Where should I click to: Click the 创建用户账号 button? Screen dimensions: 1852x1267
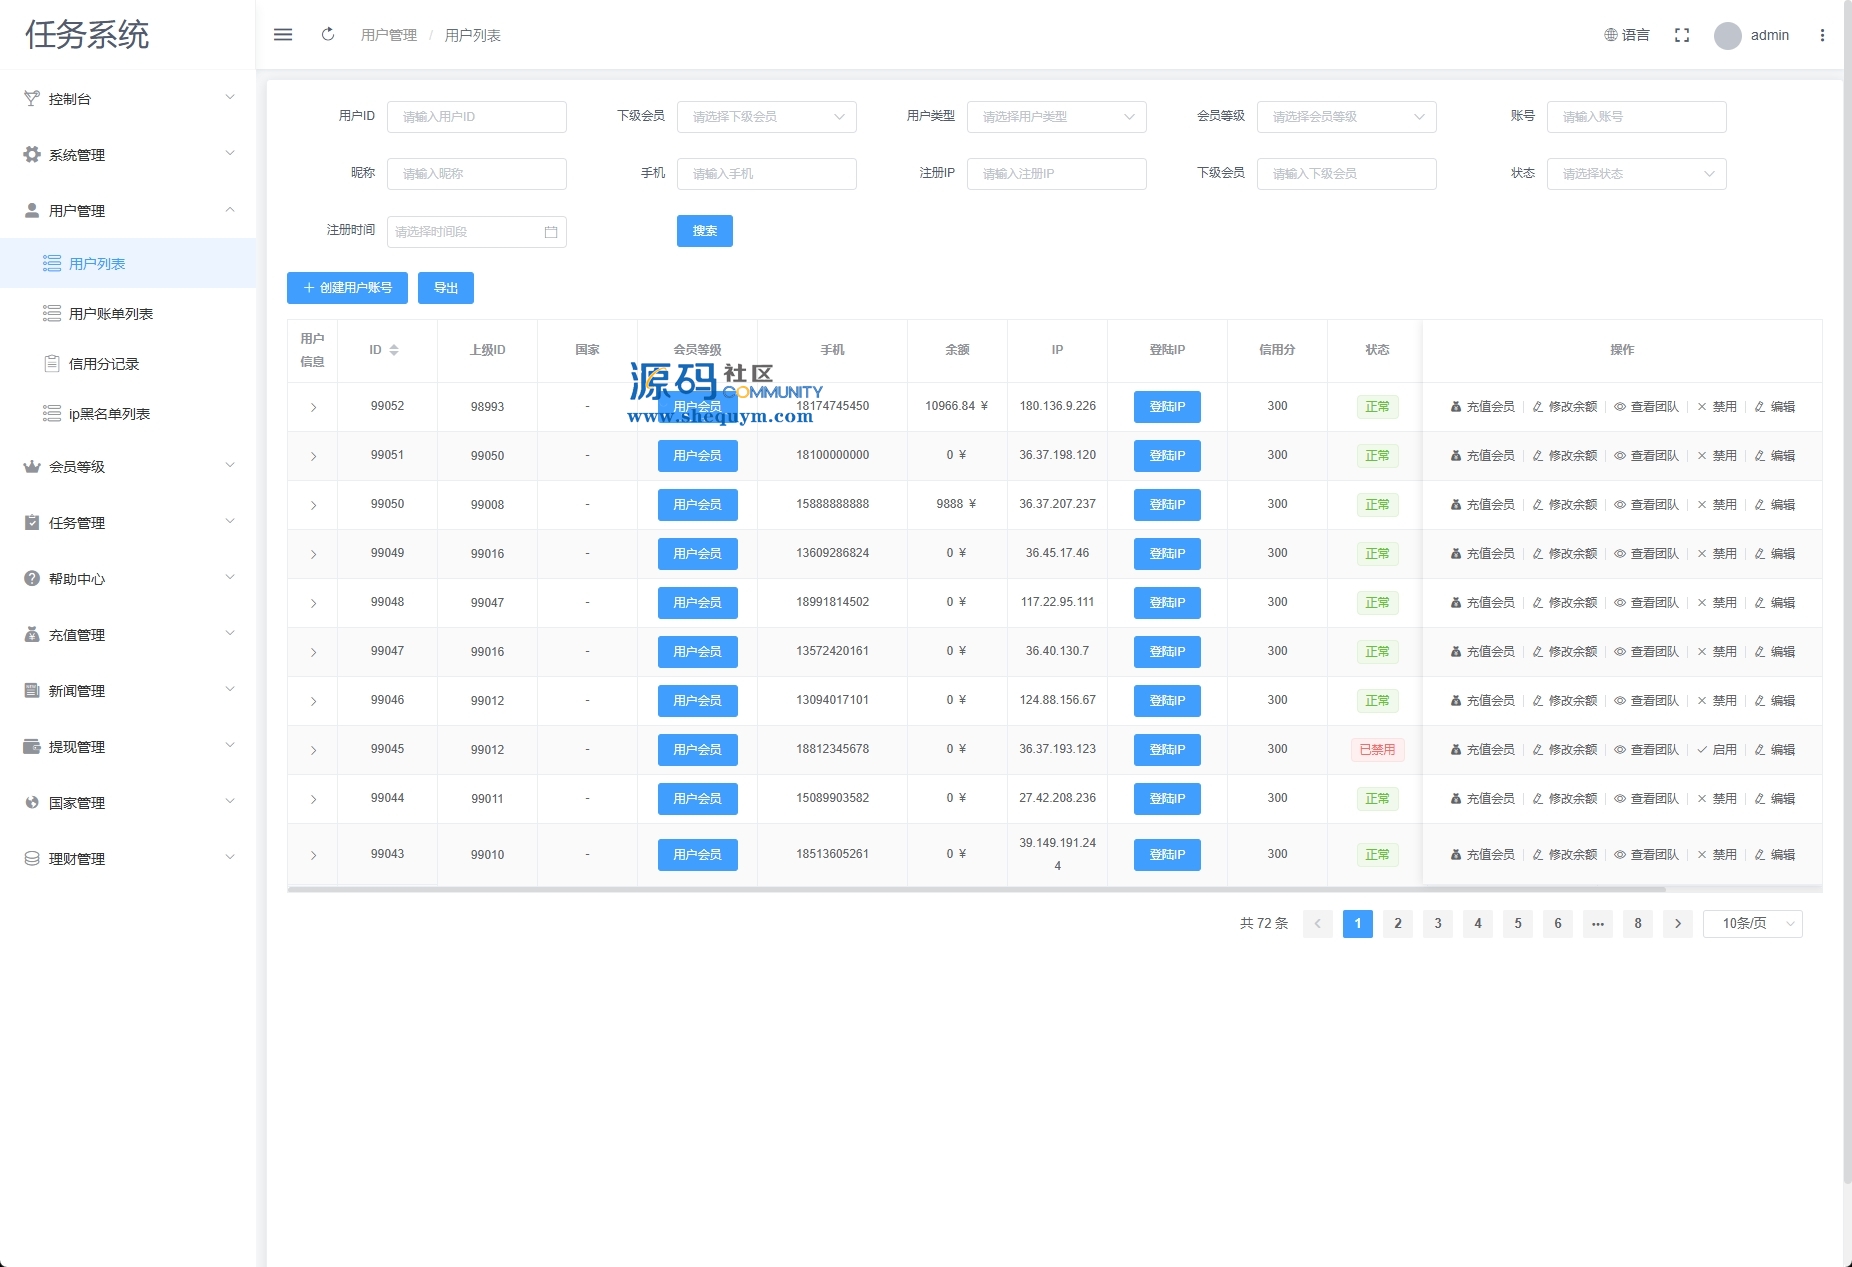(347, 288)
